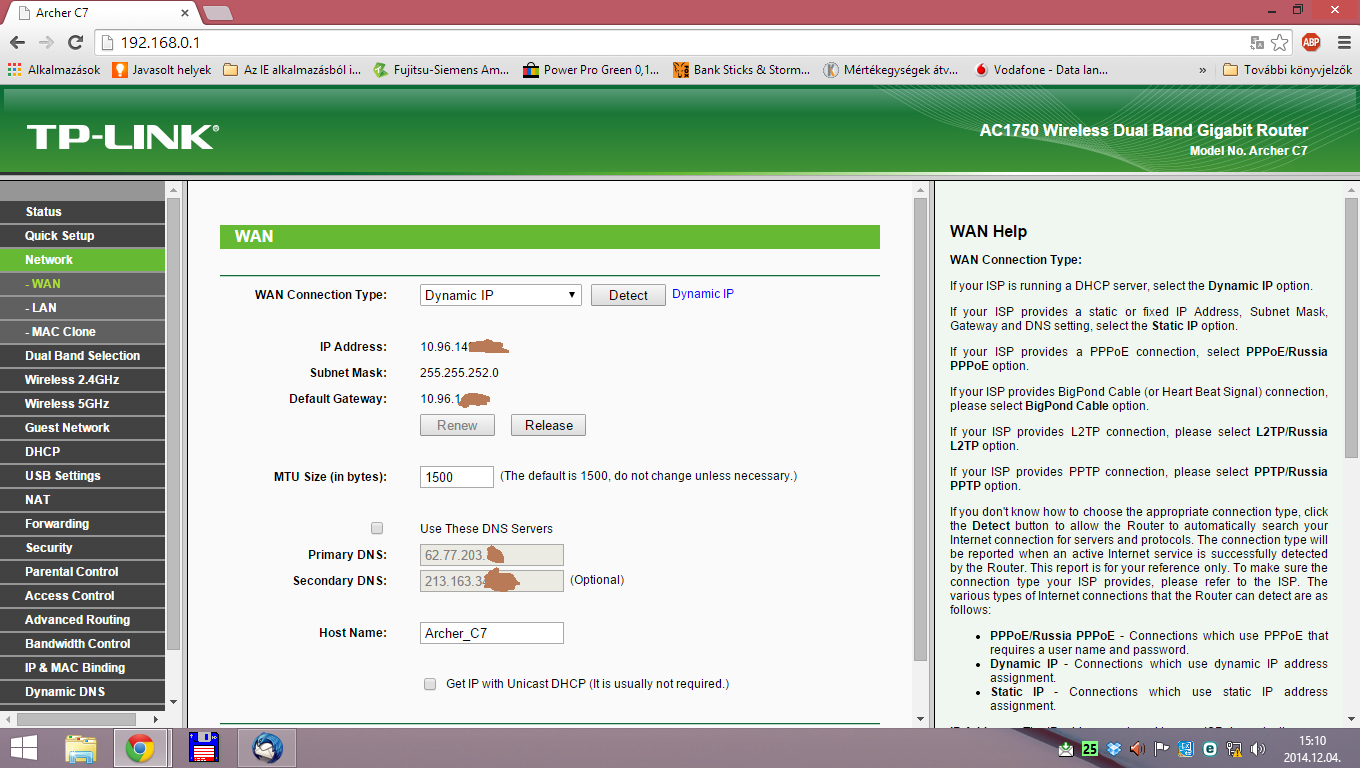Open the Guest Network menu

(82, 428)
